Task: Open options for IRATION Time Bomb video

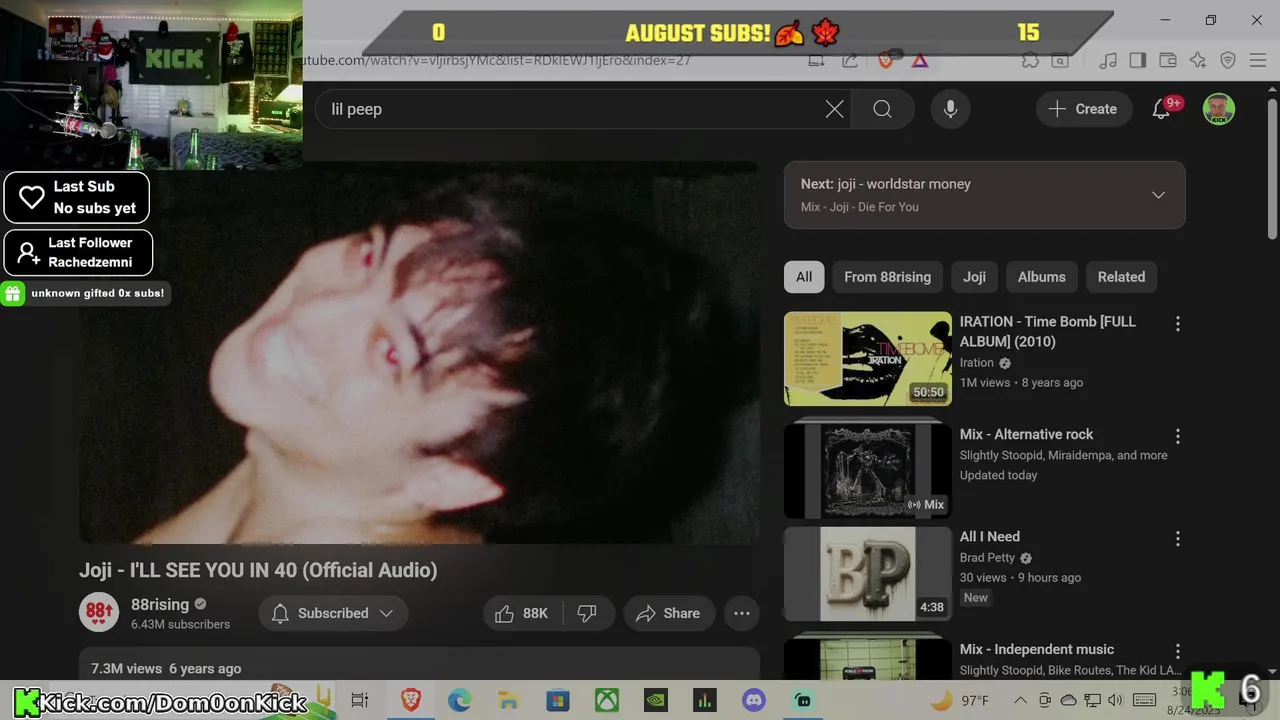Action: (x=1177, y=324)
